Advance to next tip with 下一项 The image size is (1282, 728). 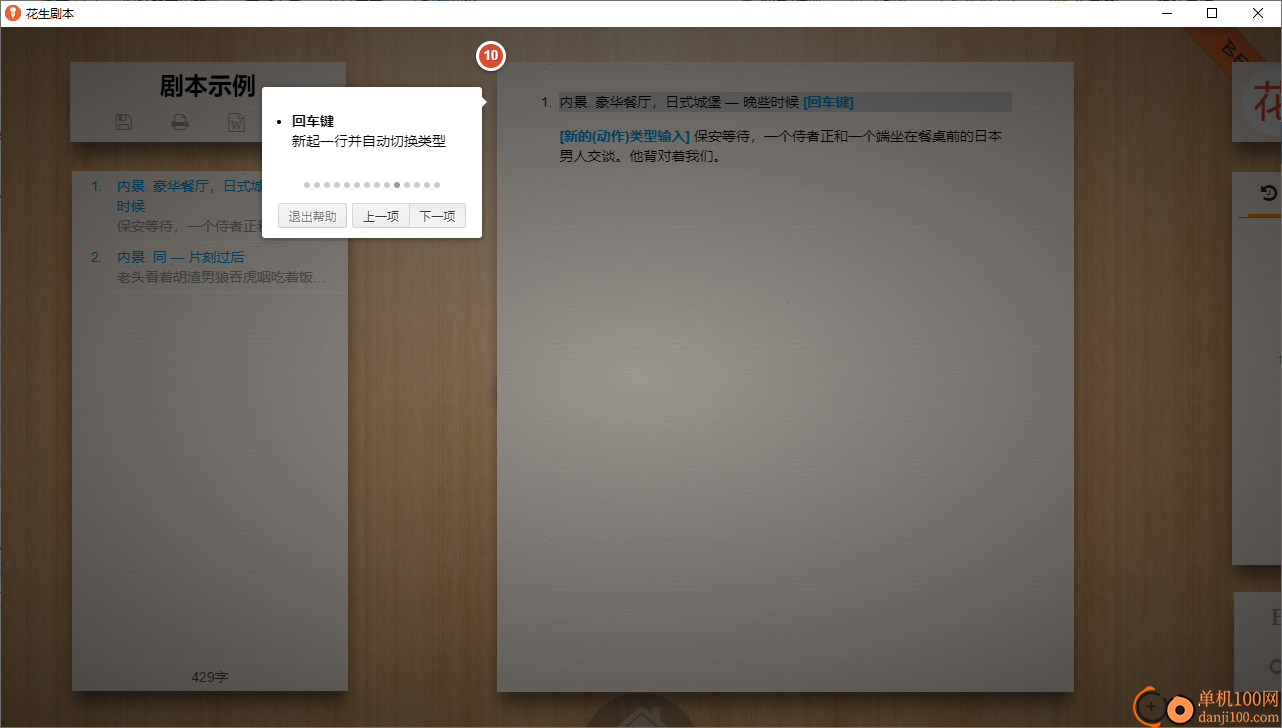tap(437, 216)
